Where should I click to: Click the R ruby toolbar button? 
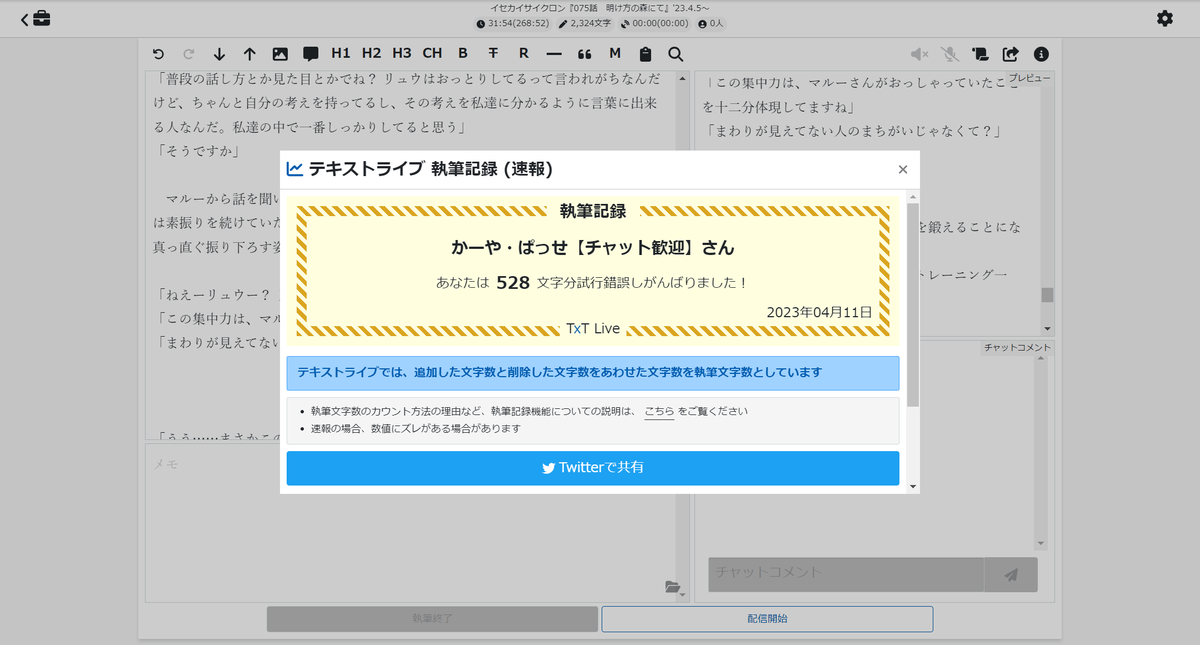pyautogui.click(x=524, y=53)
